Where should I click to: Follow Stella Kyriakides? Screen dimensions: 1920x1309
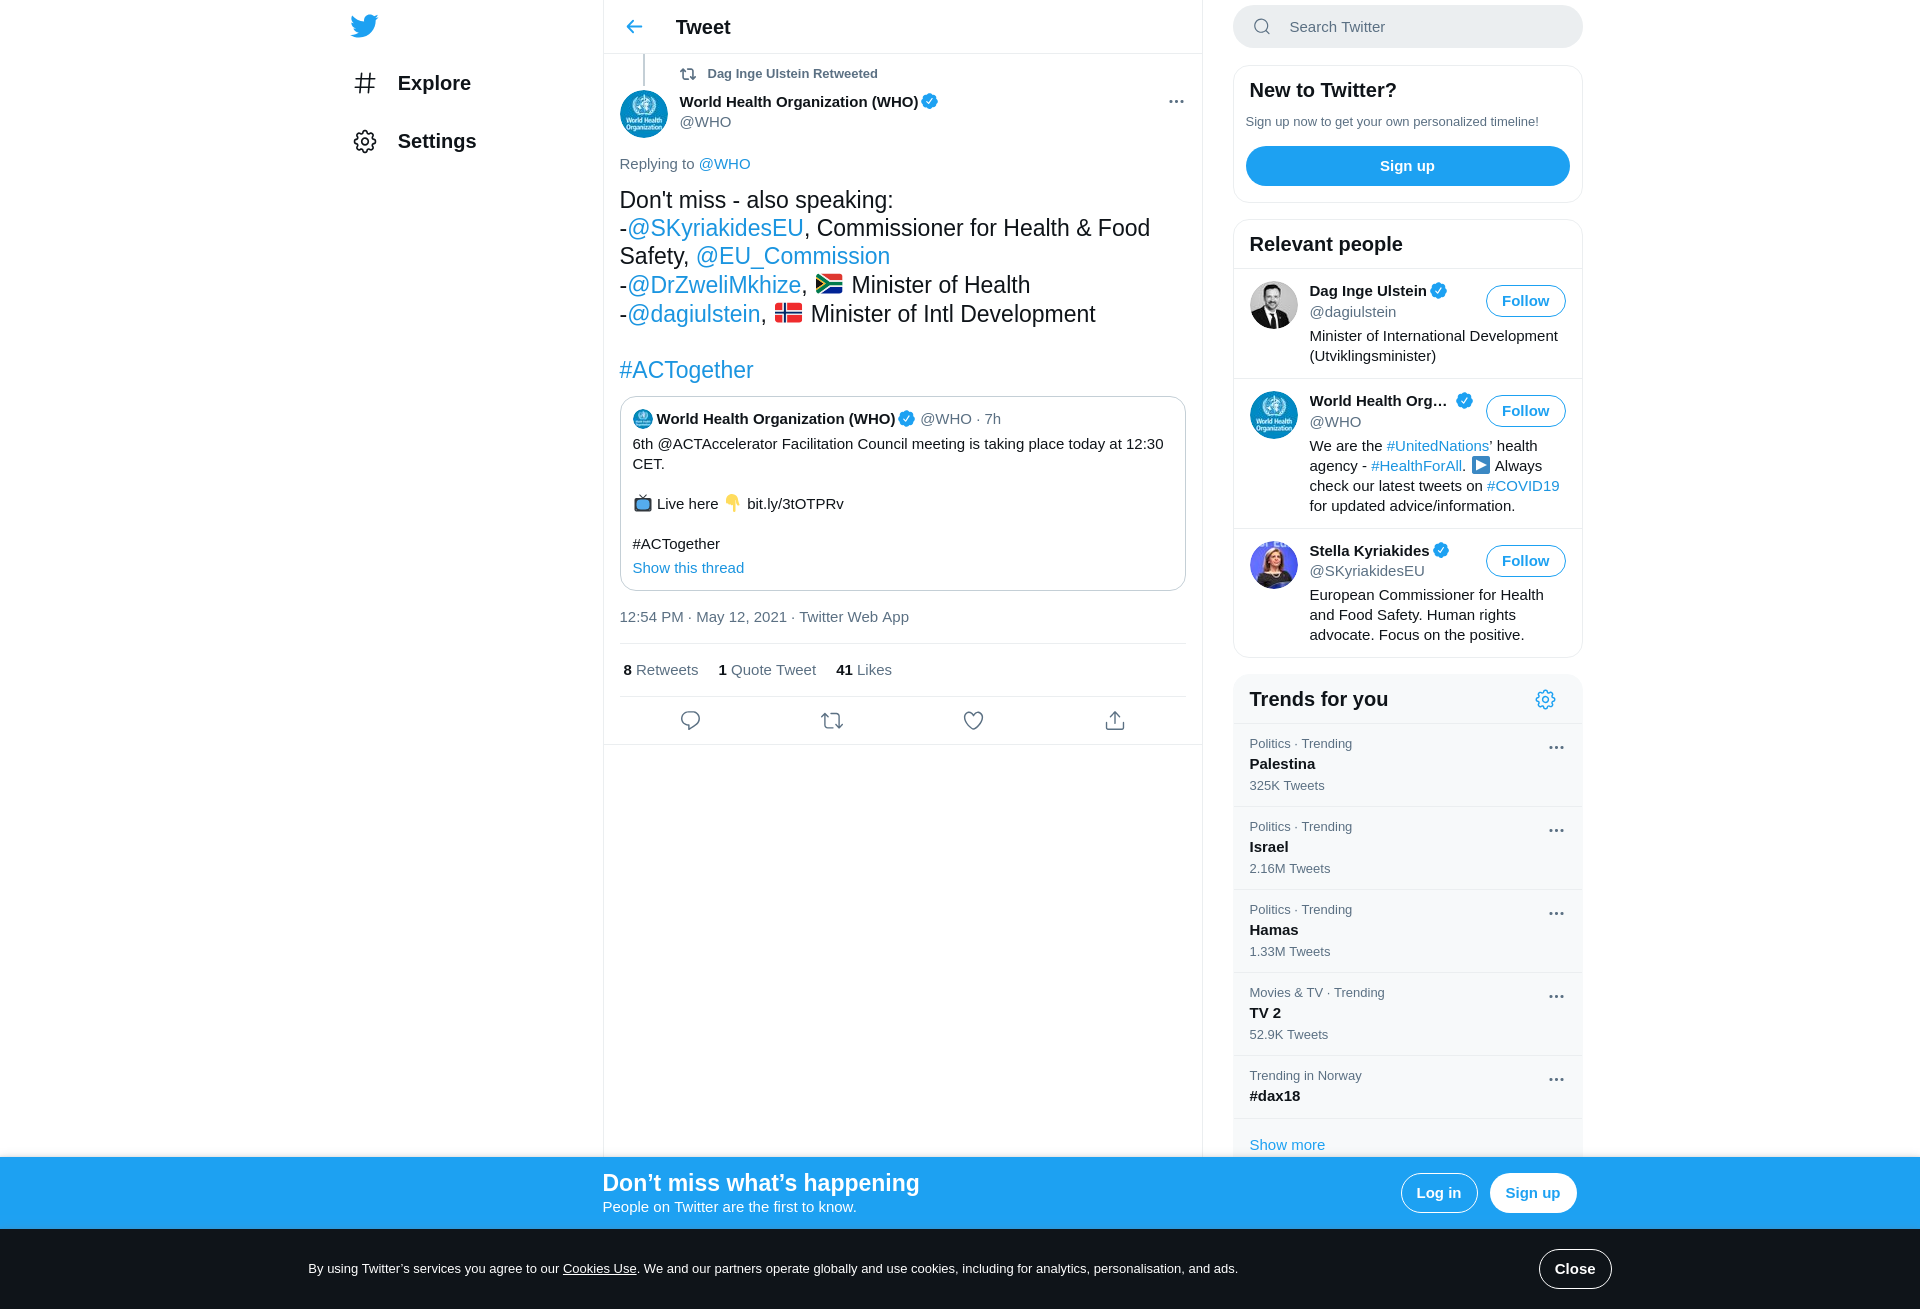pos(1525,561)
